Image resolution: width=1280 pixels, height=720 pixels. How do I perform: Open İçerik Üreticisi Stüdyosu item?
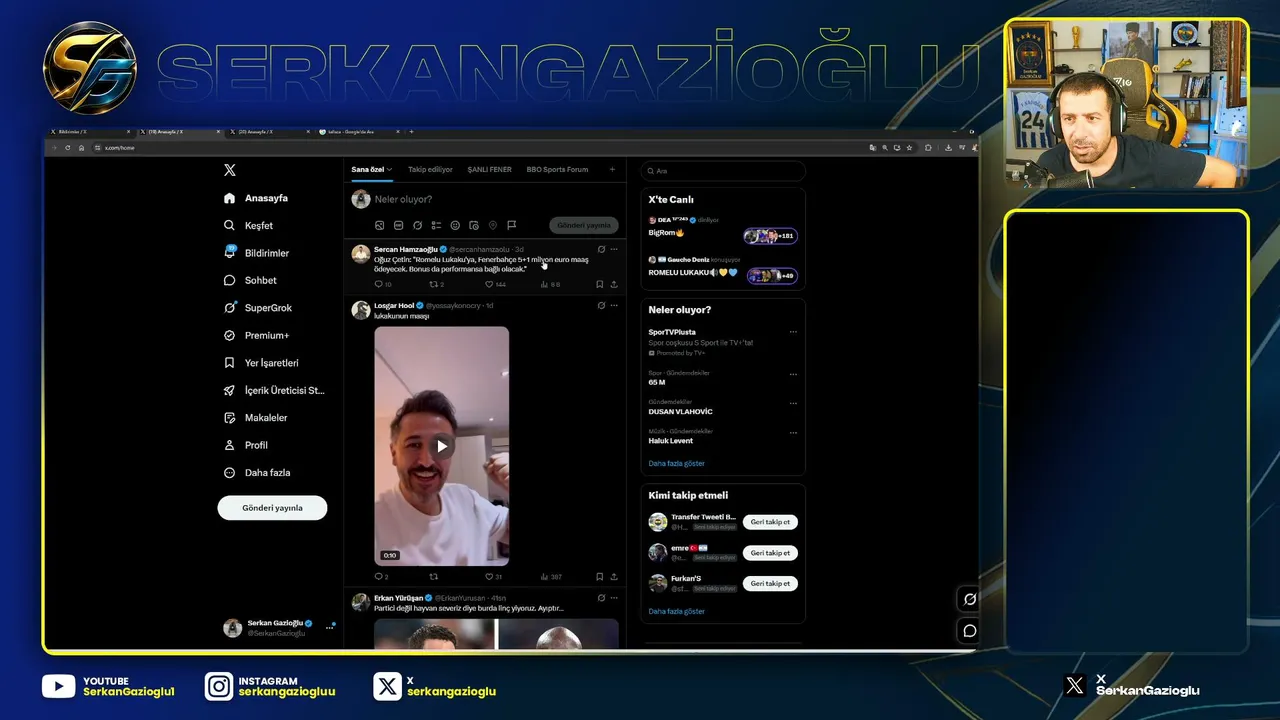point(274,391)
